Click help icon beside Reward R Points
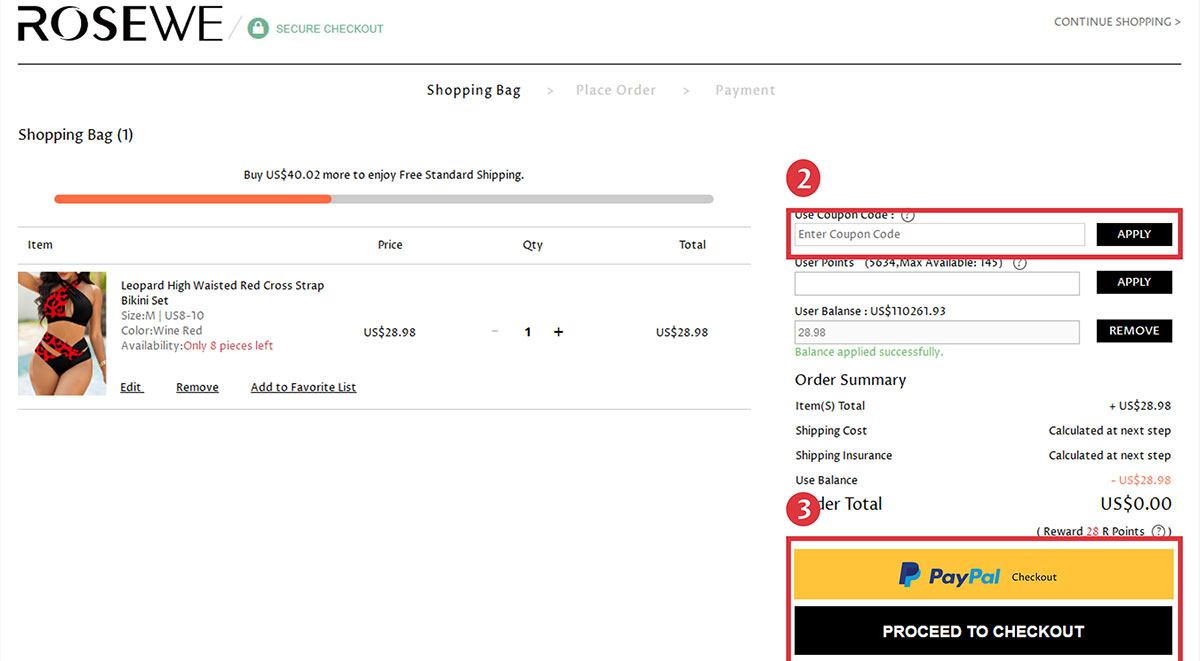The image size is (1200, 661). pos(1159,531)
